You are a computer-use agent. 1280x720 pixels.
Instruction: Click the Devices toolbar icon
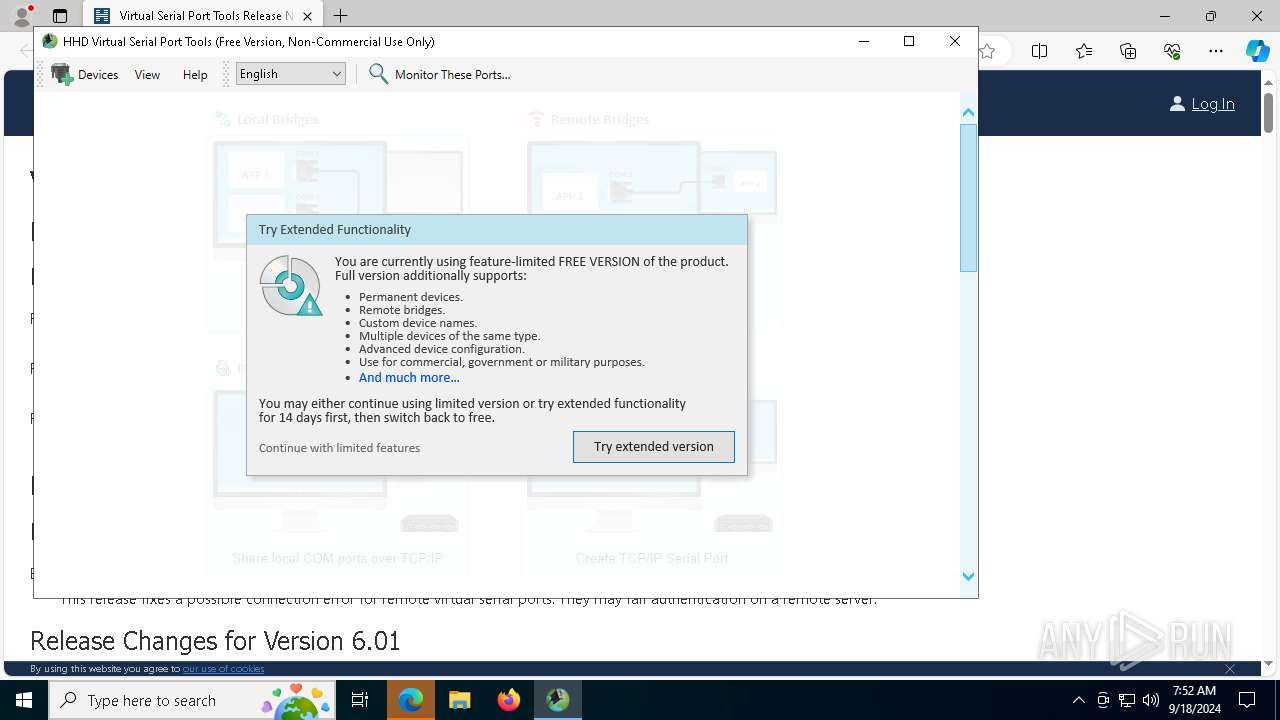click(x=62, y=74)
